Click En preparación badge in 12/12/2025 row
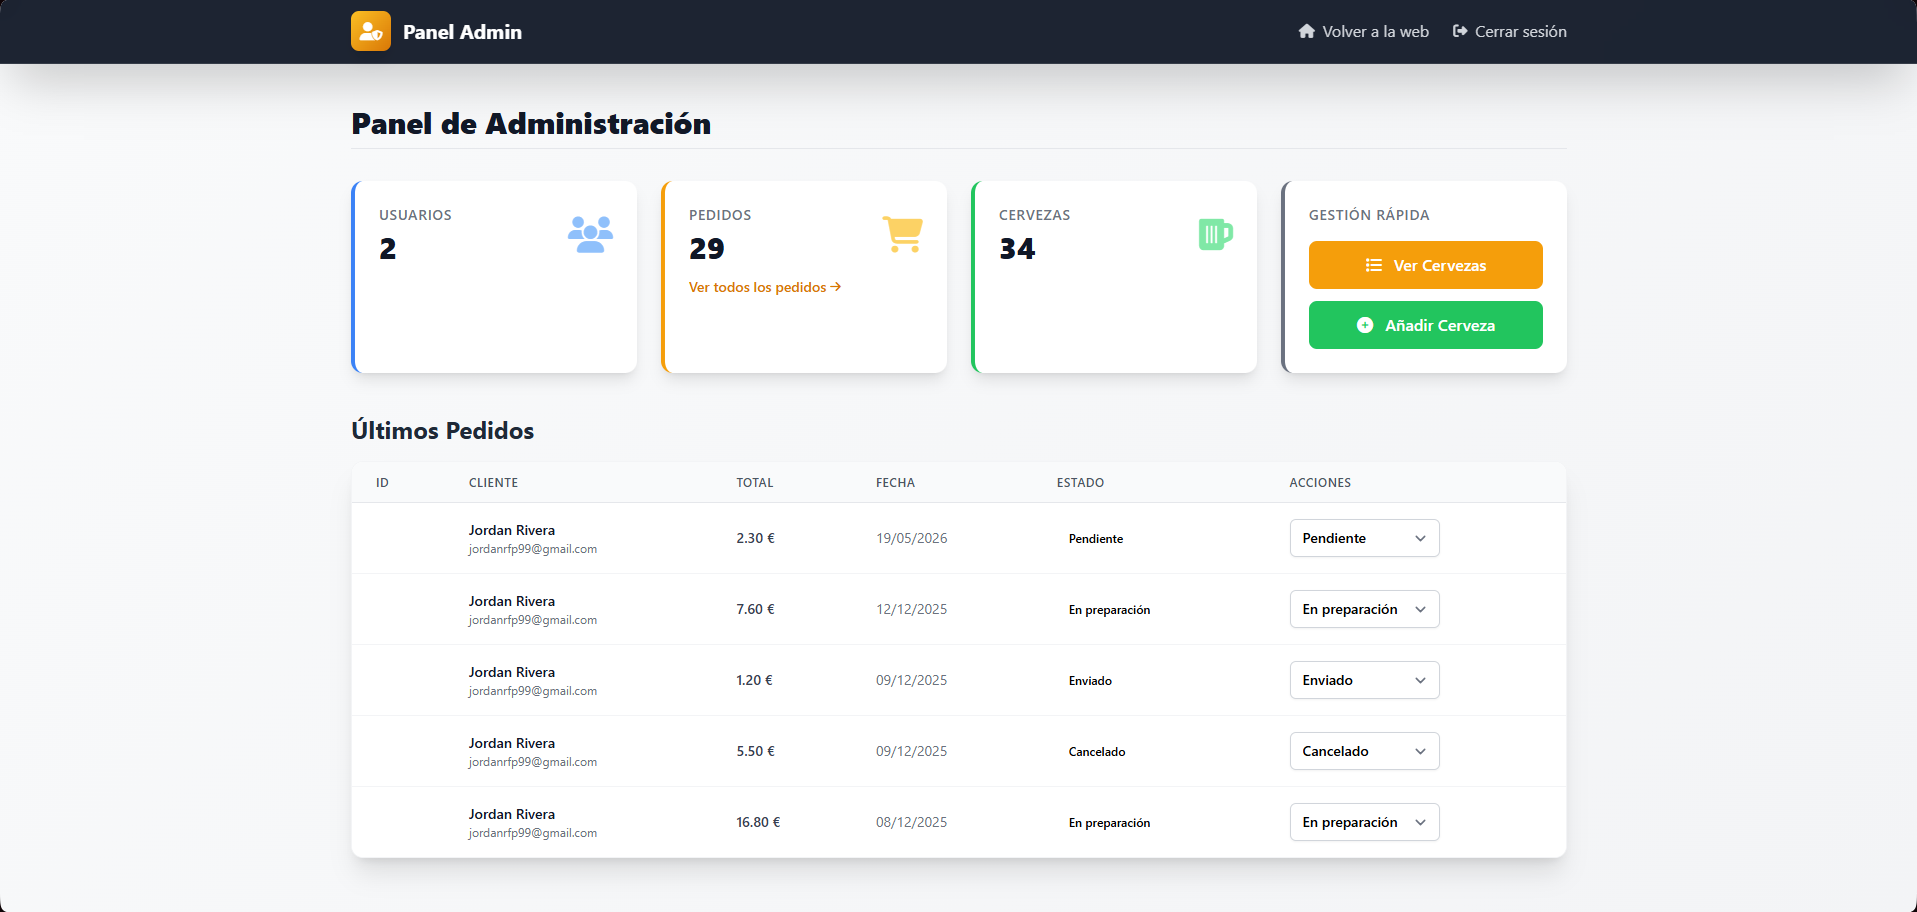 coord(1109,610)
